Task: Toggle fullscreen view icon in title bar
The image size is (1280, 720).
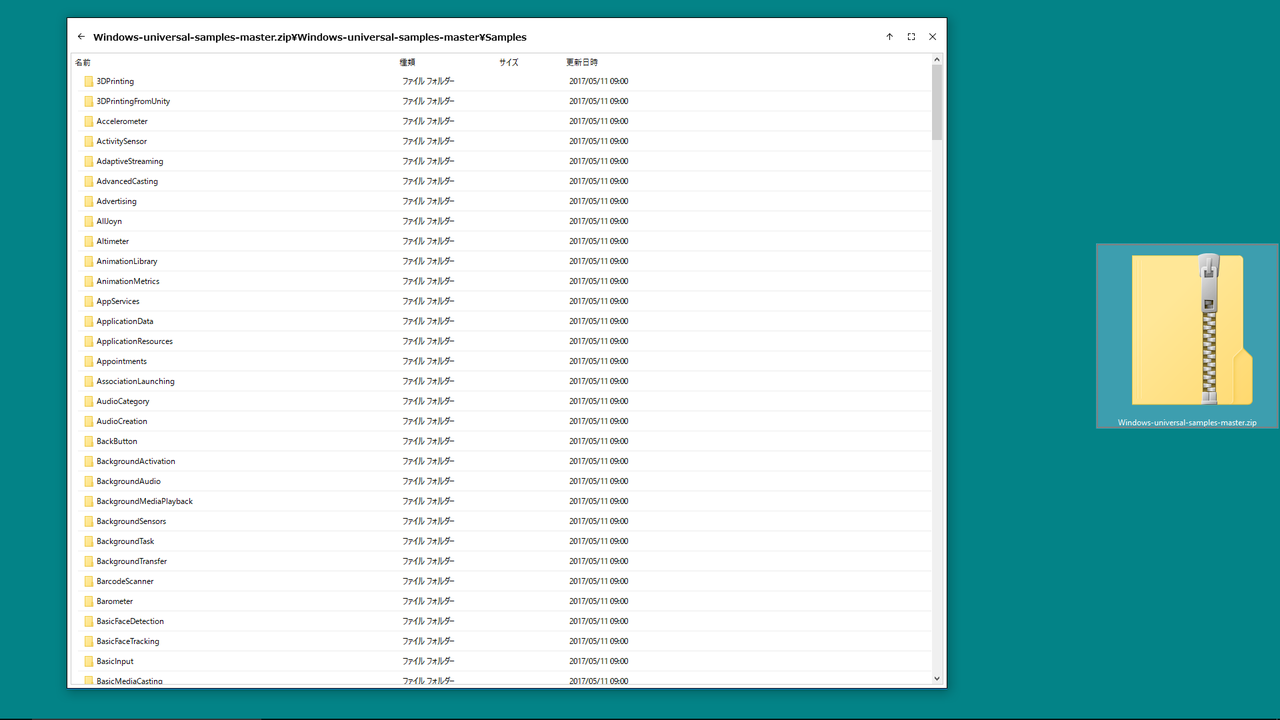Action: (x=911, y=37)
